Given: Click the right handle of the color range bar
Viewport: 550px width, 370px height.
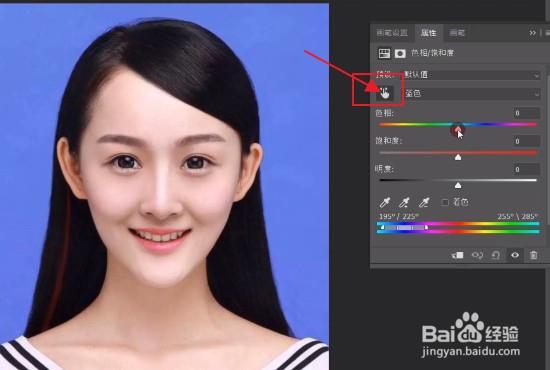Looking at the screenshot, I should click(x=426, y=227).
